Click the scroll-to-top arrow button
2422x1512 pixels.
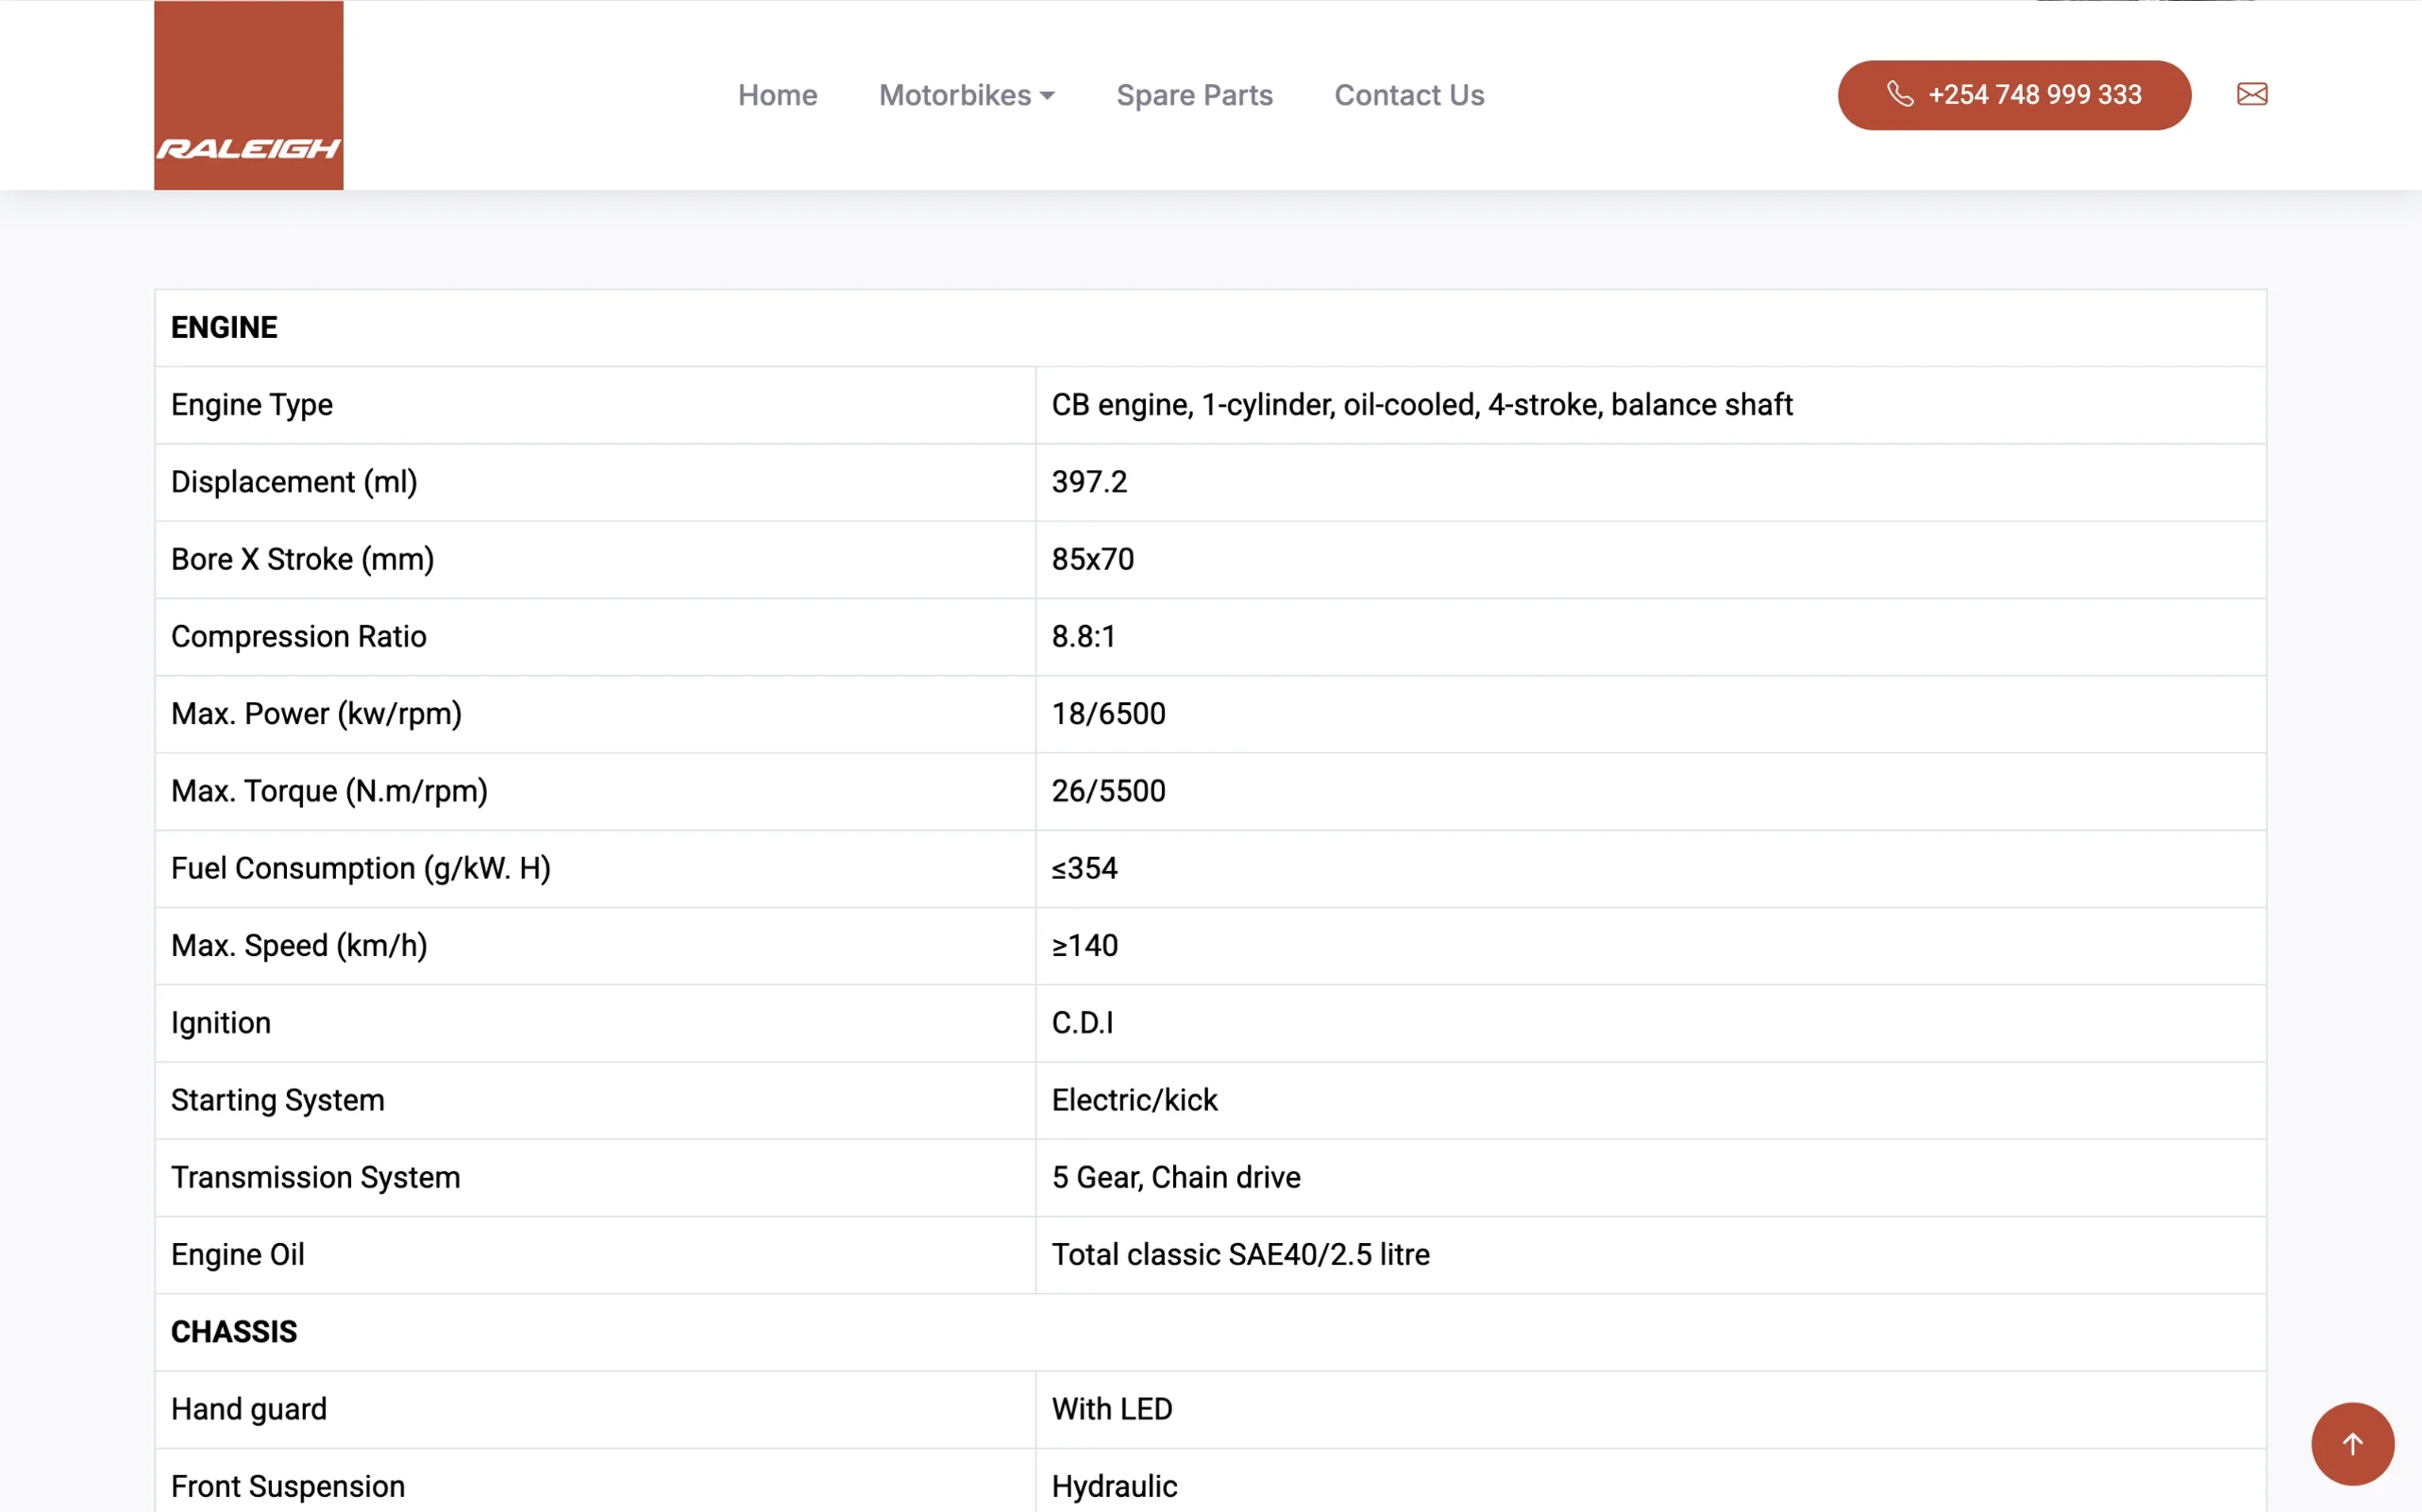click(2352, 1443)
